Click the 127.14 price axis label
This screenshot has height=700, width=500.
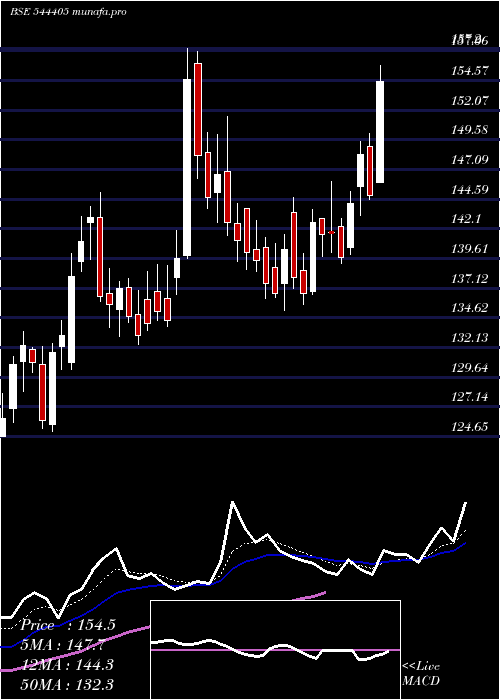[x=470, y=397]
